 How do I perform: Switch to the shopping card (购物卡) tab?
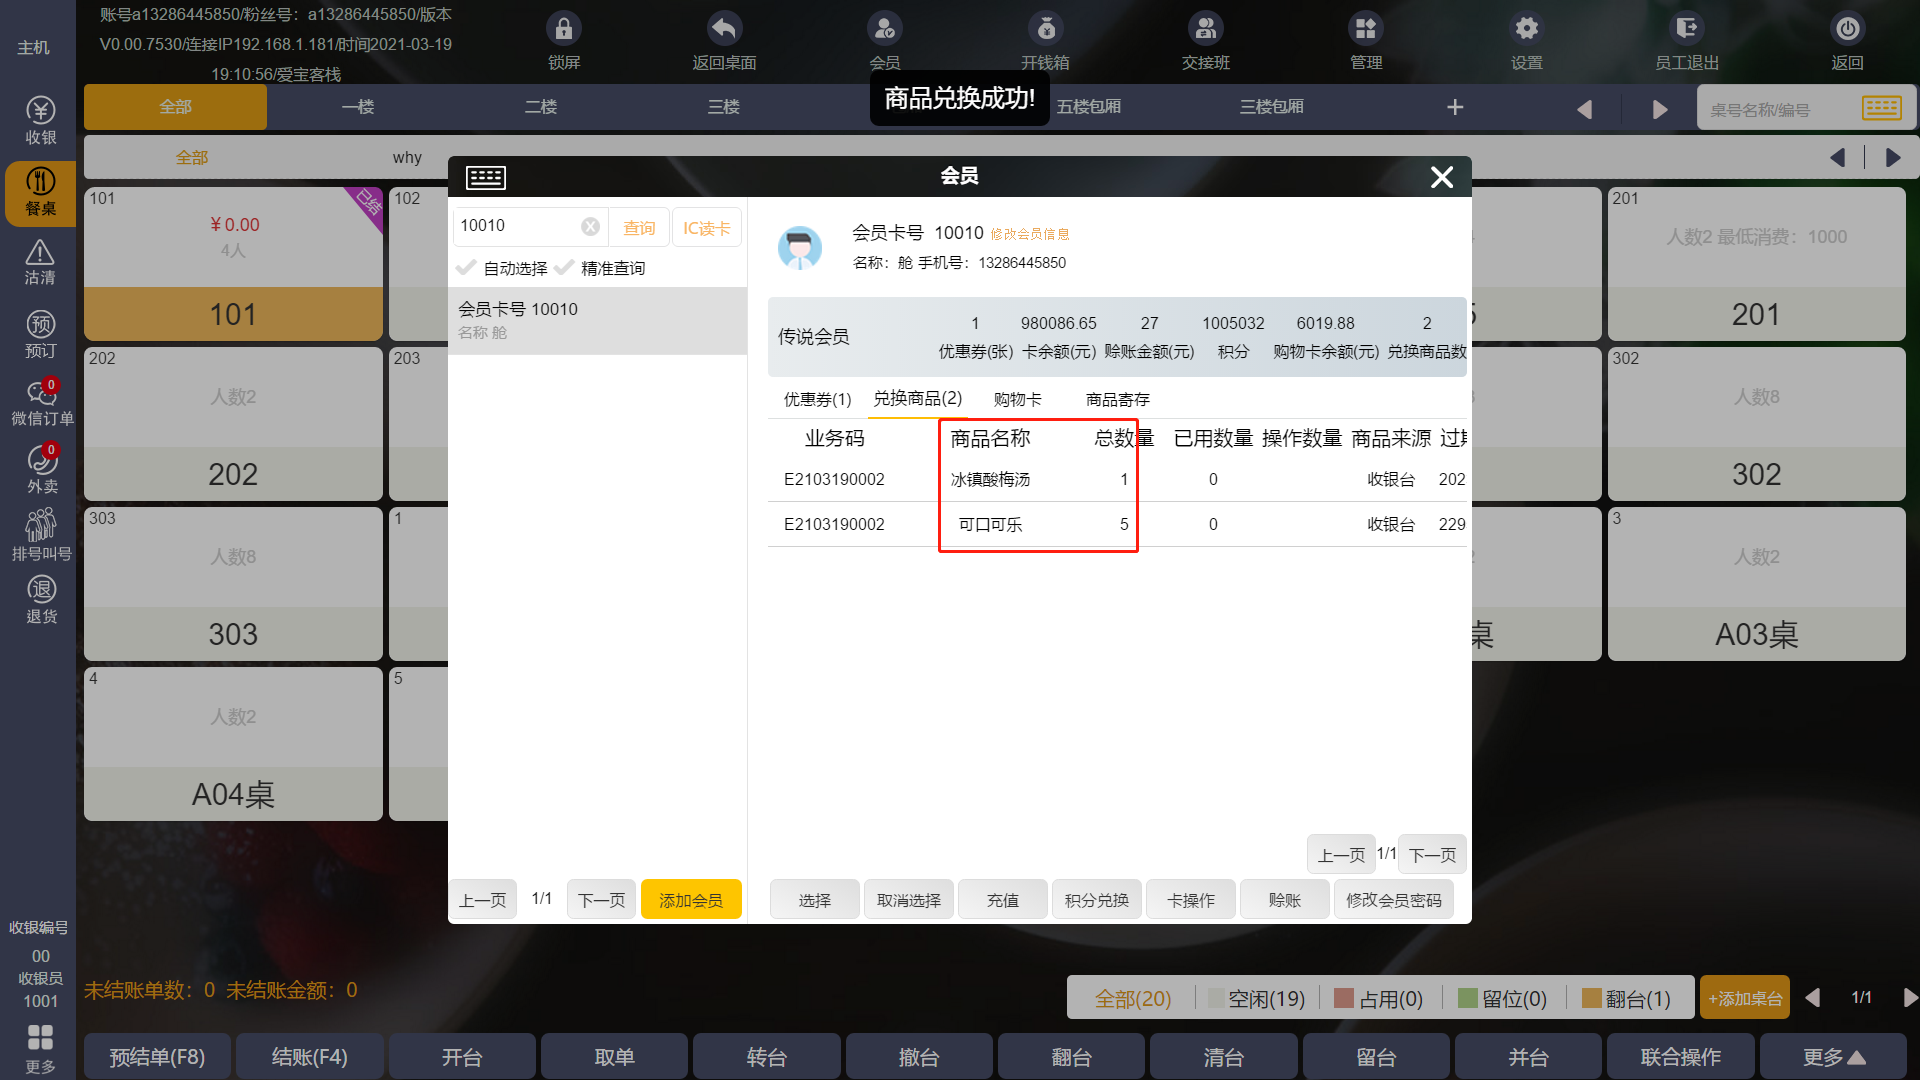pos(1017,399)
